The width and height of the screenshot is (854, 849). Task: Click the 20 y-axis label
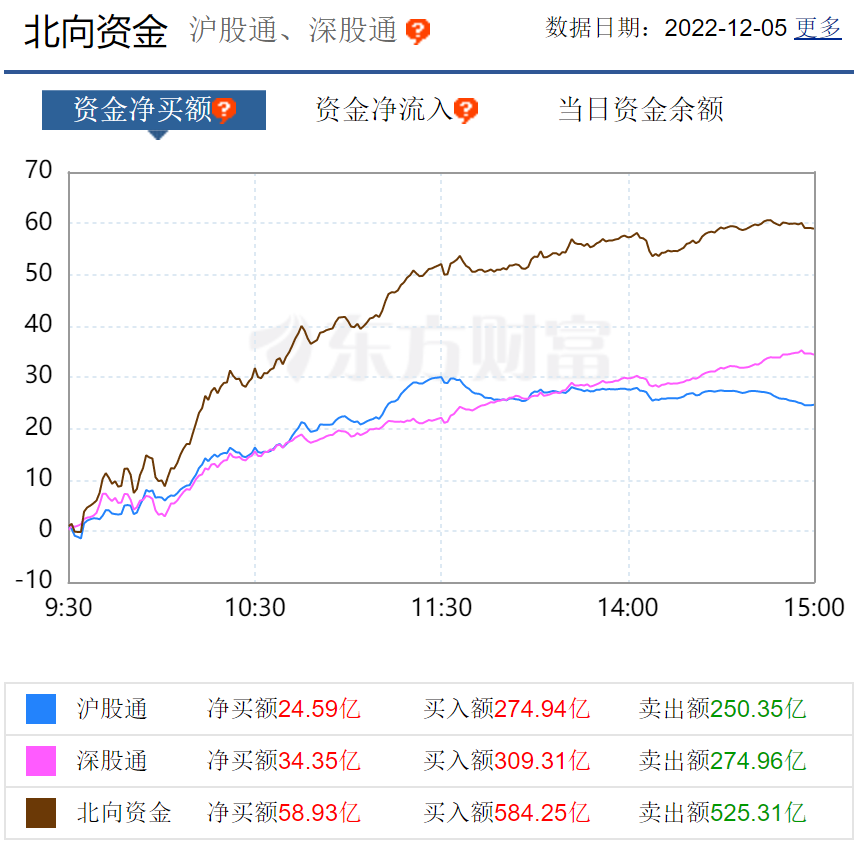tap(39, 427)
